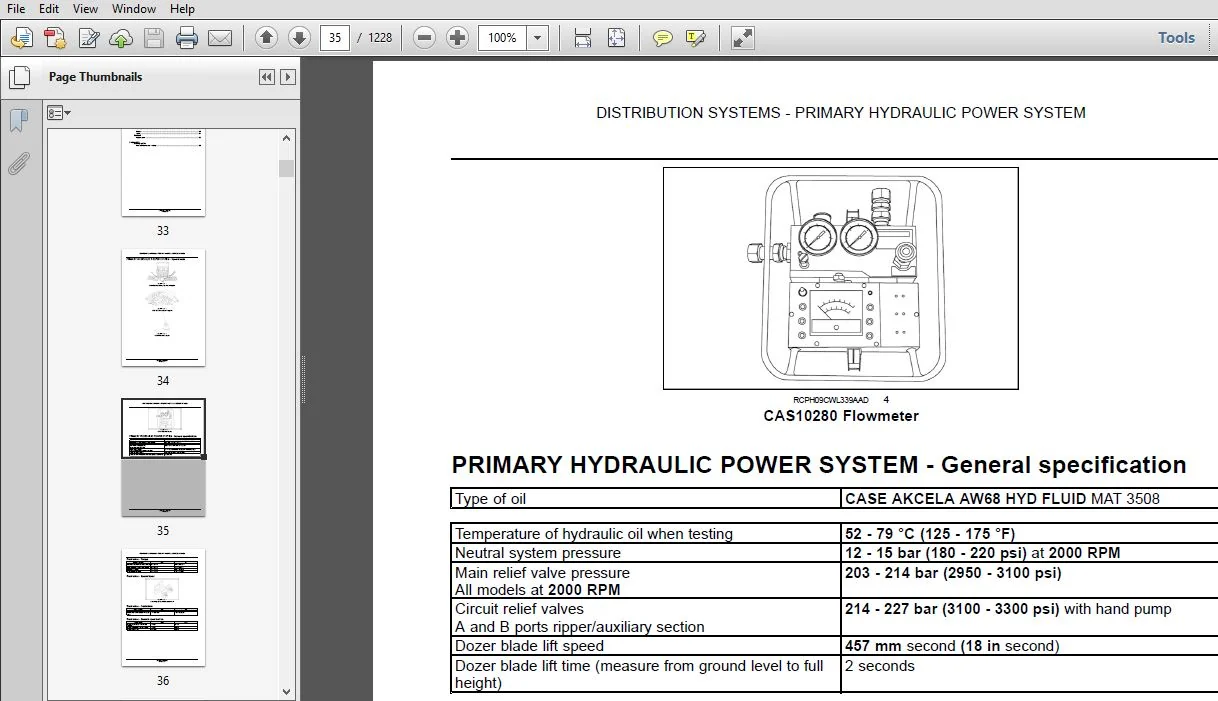Click the thumbnails scrollbar up arrow
Viewport: 1218px width, 701px height.
[287, 138]
